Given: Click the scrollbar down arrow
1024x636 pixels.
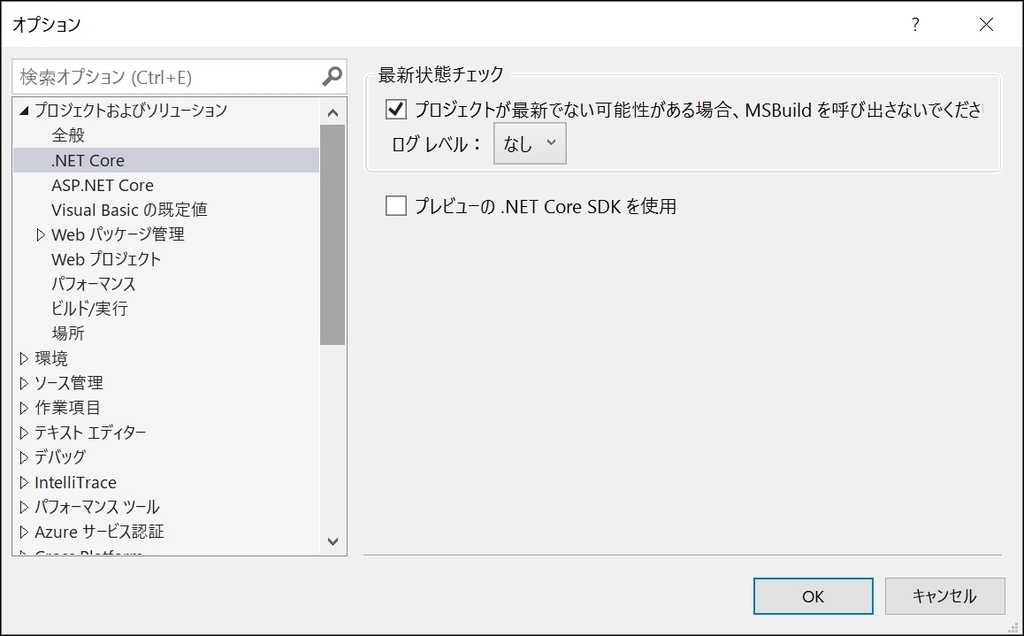Looking at the screenshot, I should 333,542.
